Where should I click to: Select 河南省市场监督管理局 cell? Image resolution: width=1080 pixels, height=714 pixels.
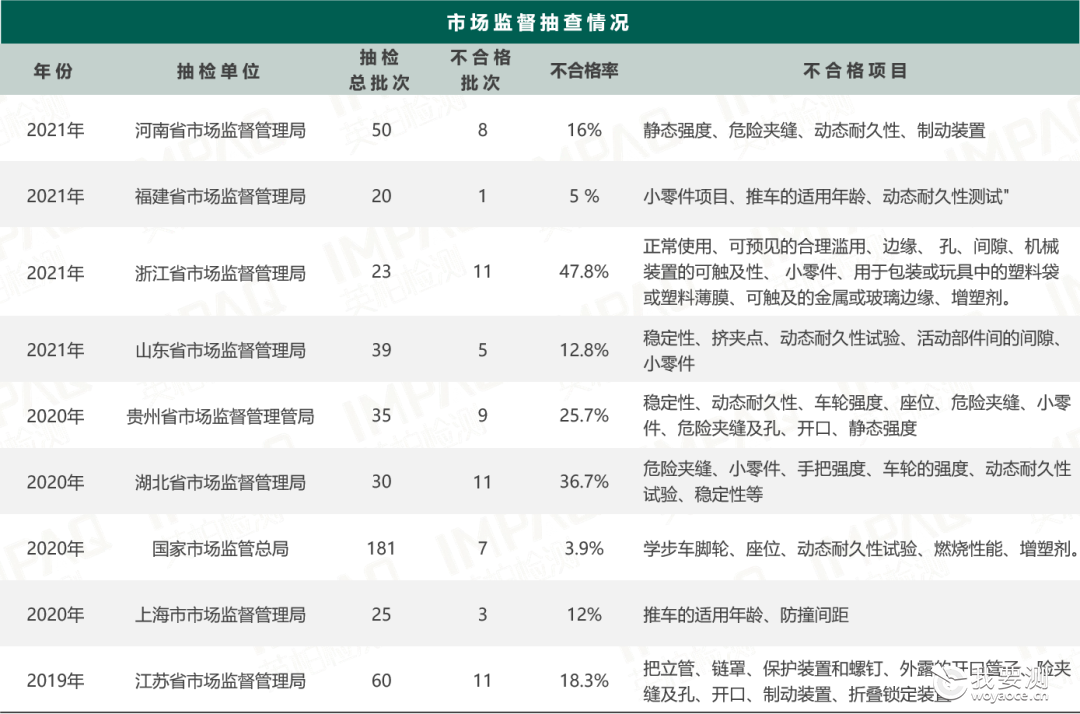(x=220, y=130)
